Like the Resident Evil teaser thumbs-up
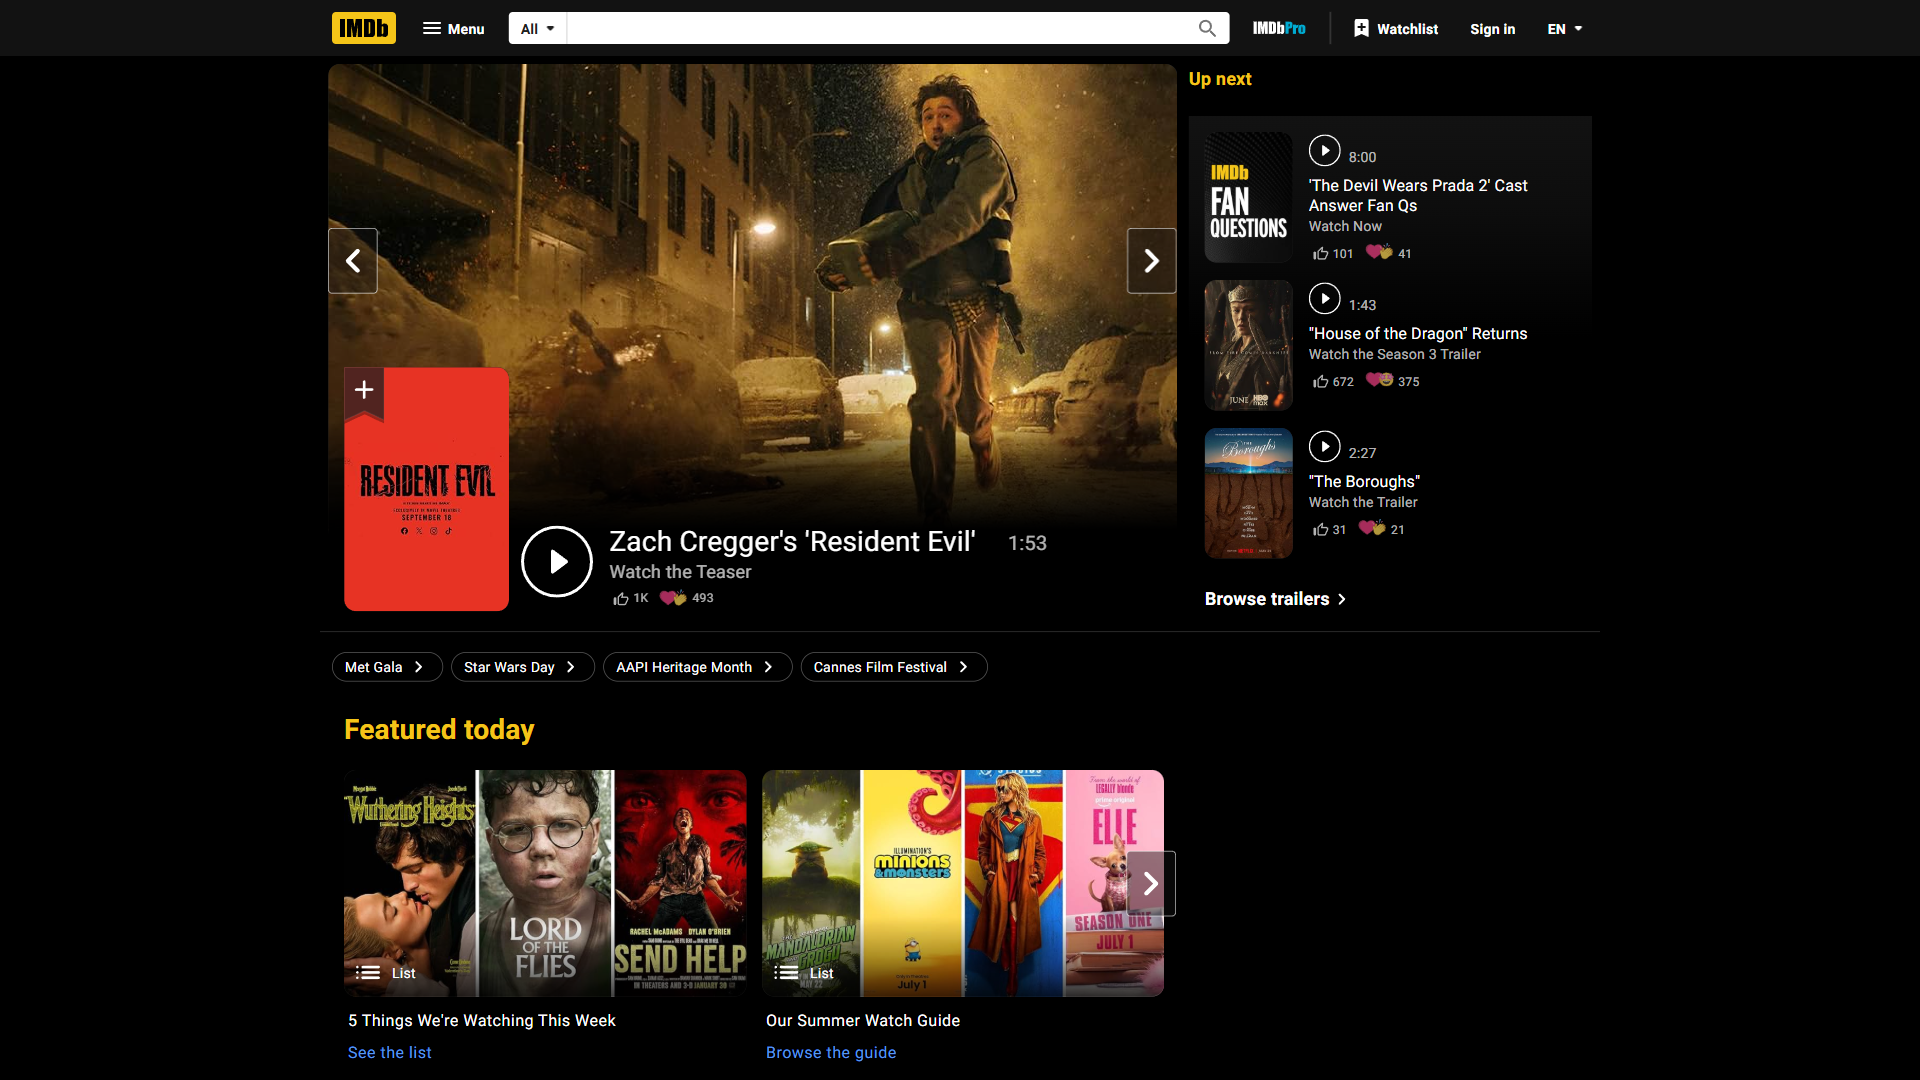Viewport: 1920px width, 1080px height. (630, 598)
